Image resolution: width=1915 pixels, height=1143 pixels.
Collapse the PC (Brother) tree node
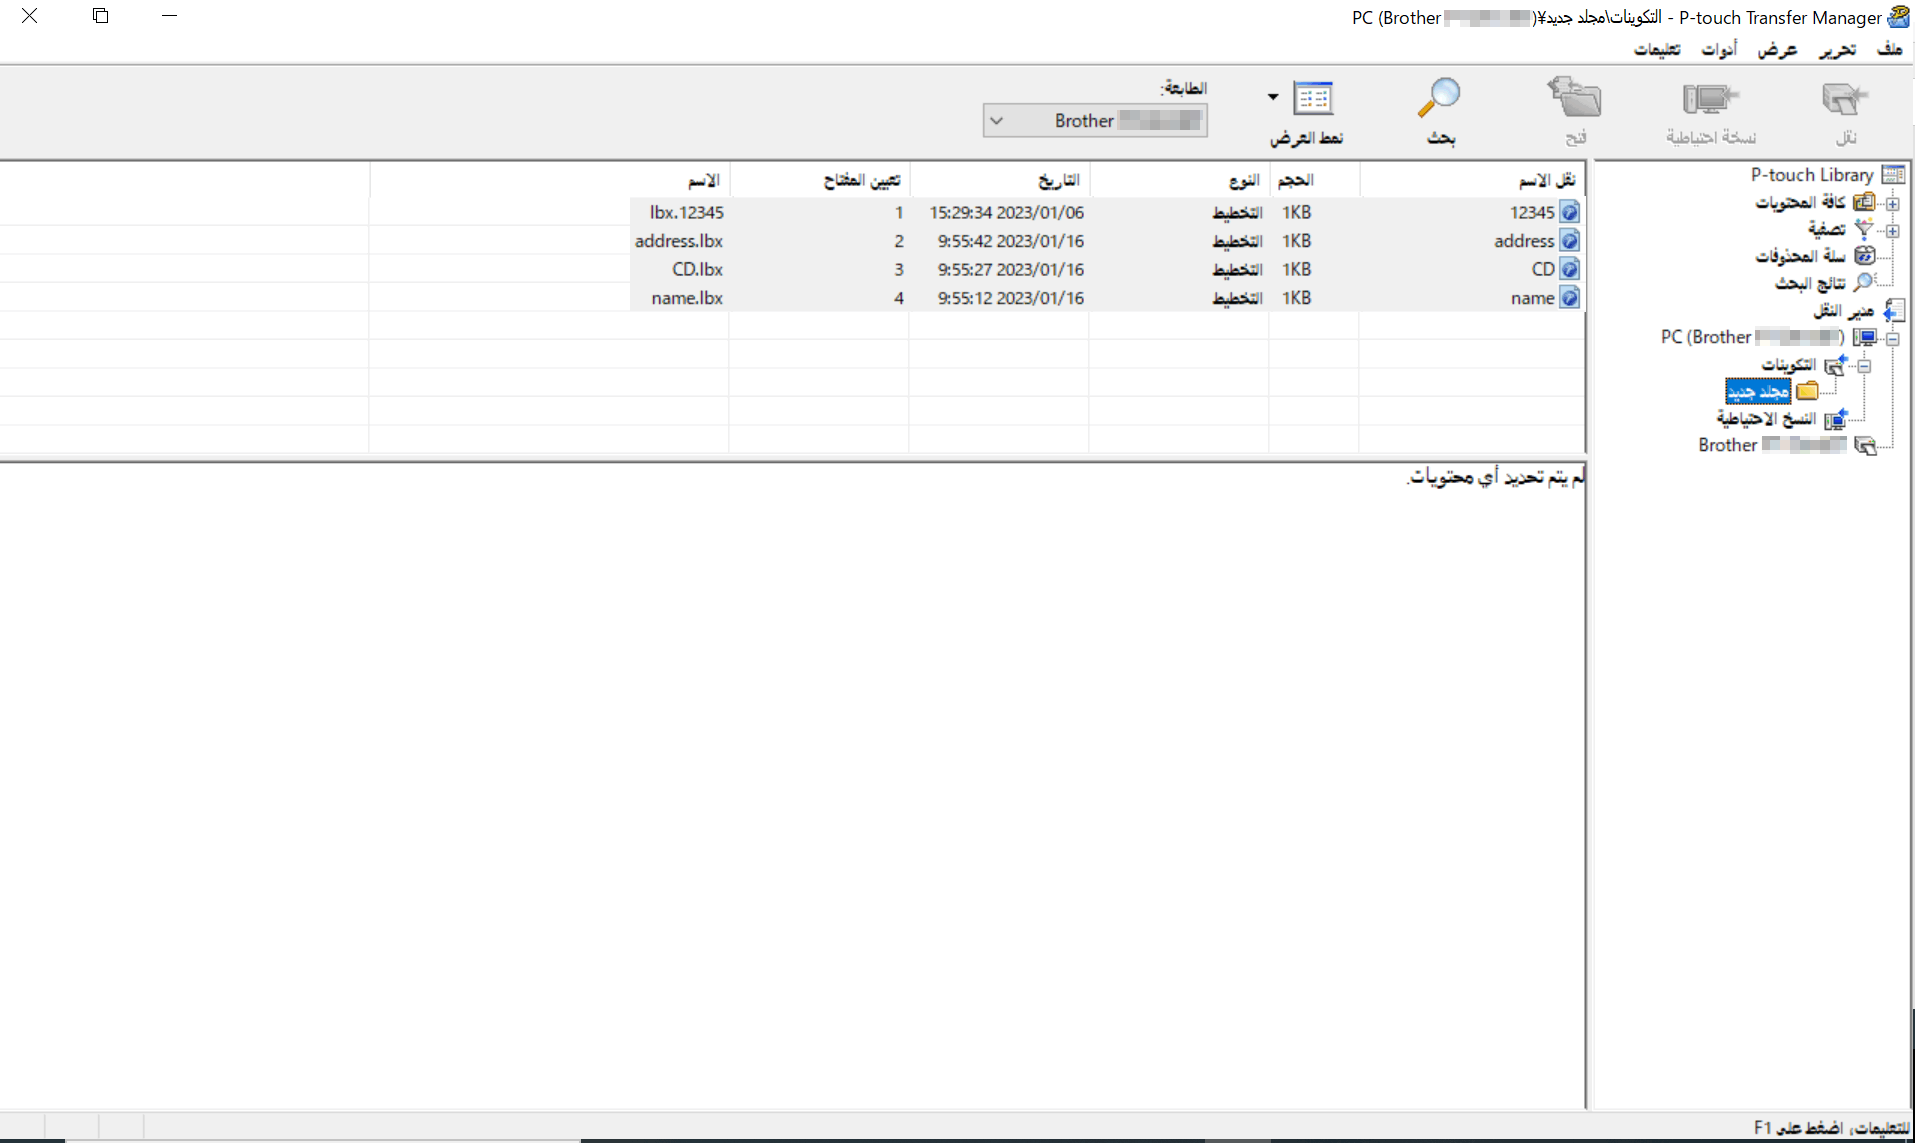point(1892,338)
